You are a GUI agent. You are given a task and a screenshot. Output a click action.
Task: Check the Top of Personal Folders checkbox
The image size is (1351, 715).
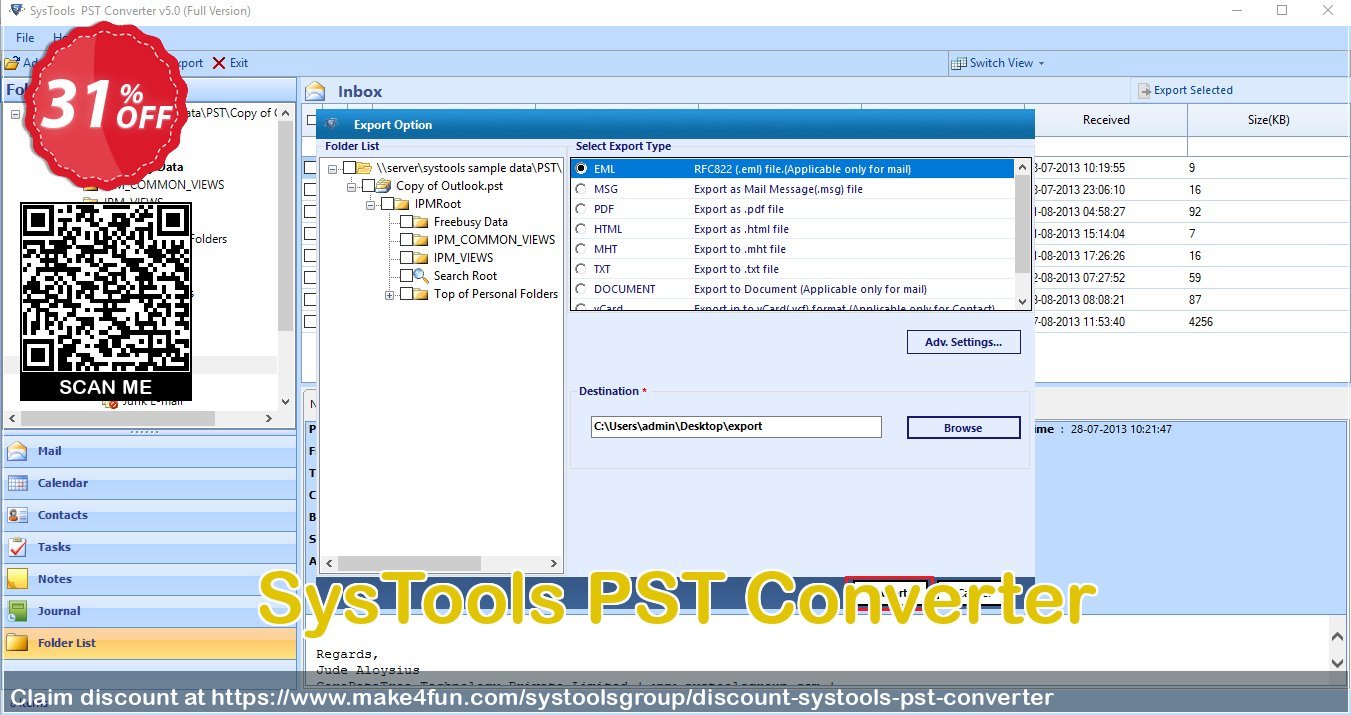406,294
